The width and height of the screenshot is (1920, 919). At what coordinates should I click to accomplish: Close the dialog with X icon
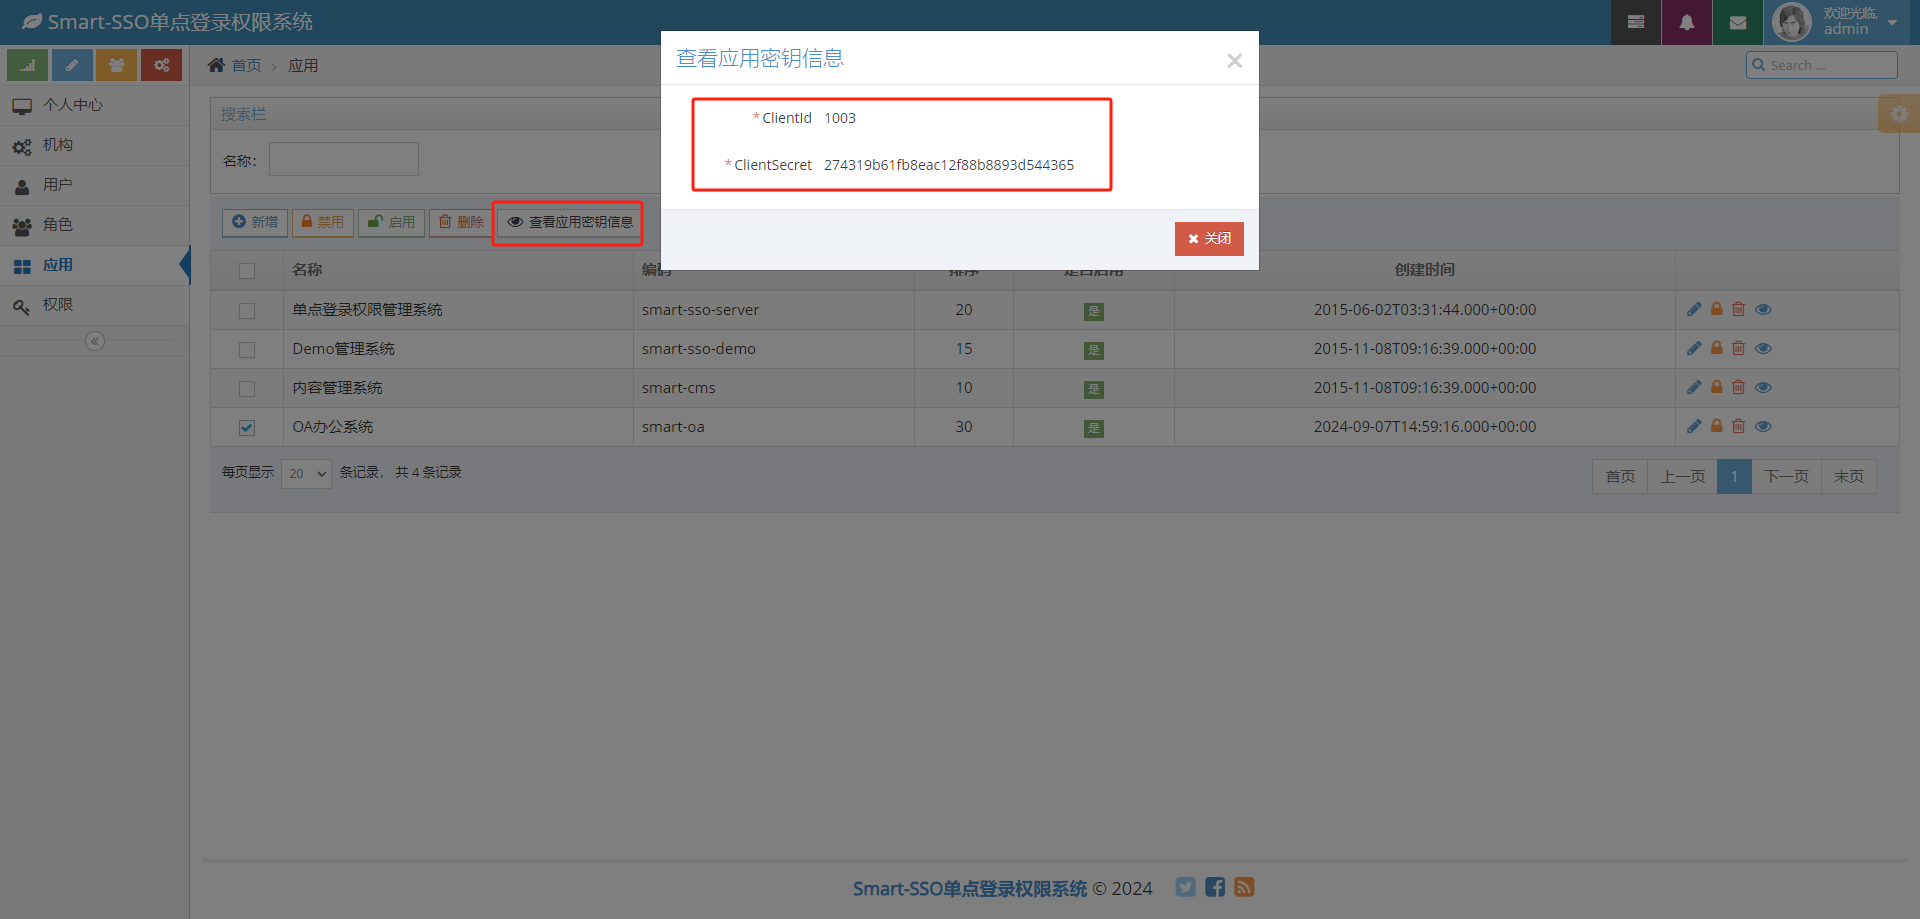pos(1235,61)
